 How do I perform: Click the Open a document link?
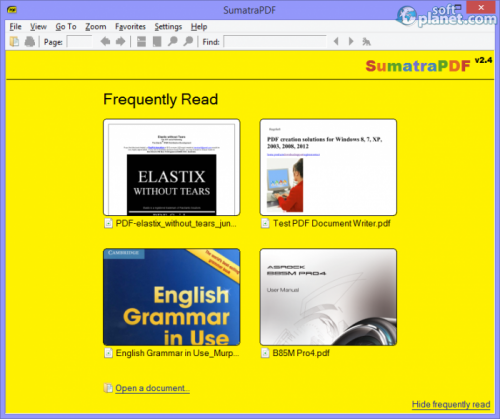152,388
